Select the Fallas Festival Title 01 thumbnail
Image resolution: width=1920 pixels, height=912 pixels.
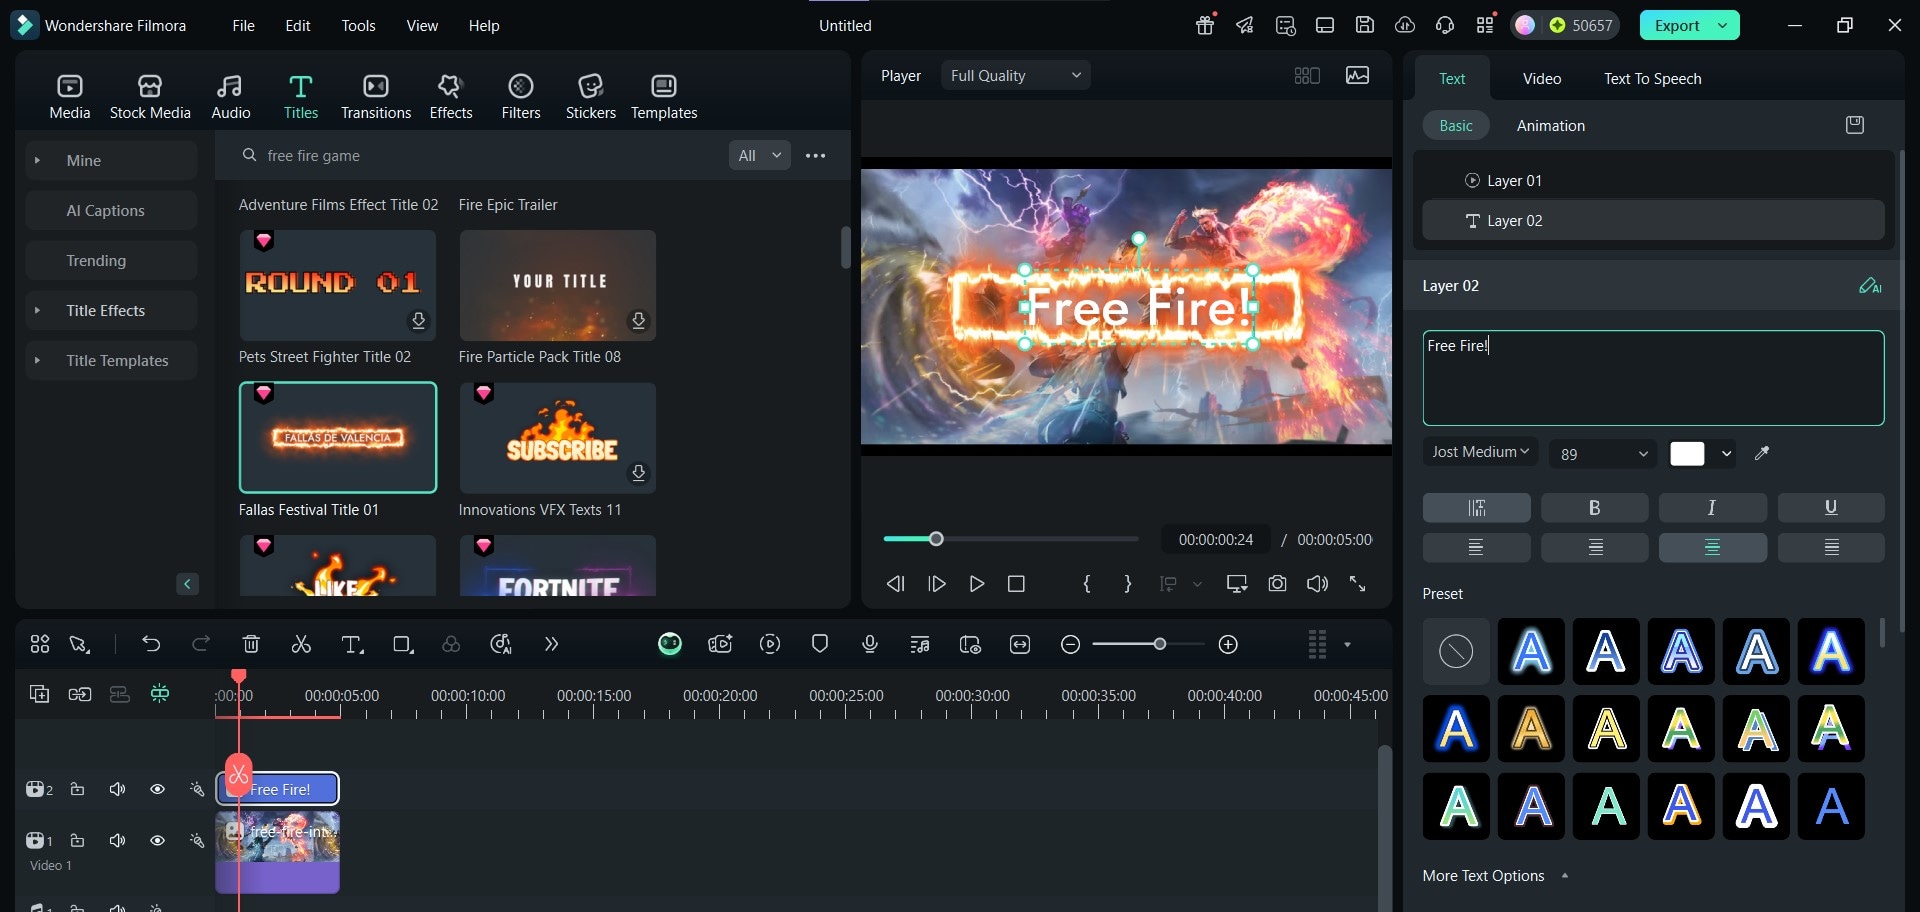[338, 438]
